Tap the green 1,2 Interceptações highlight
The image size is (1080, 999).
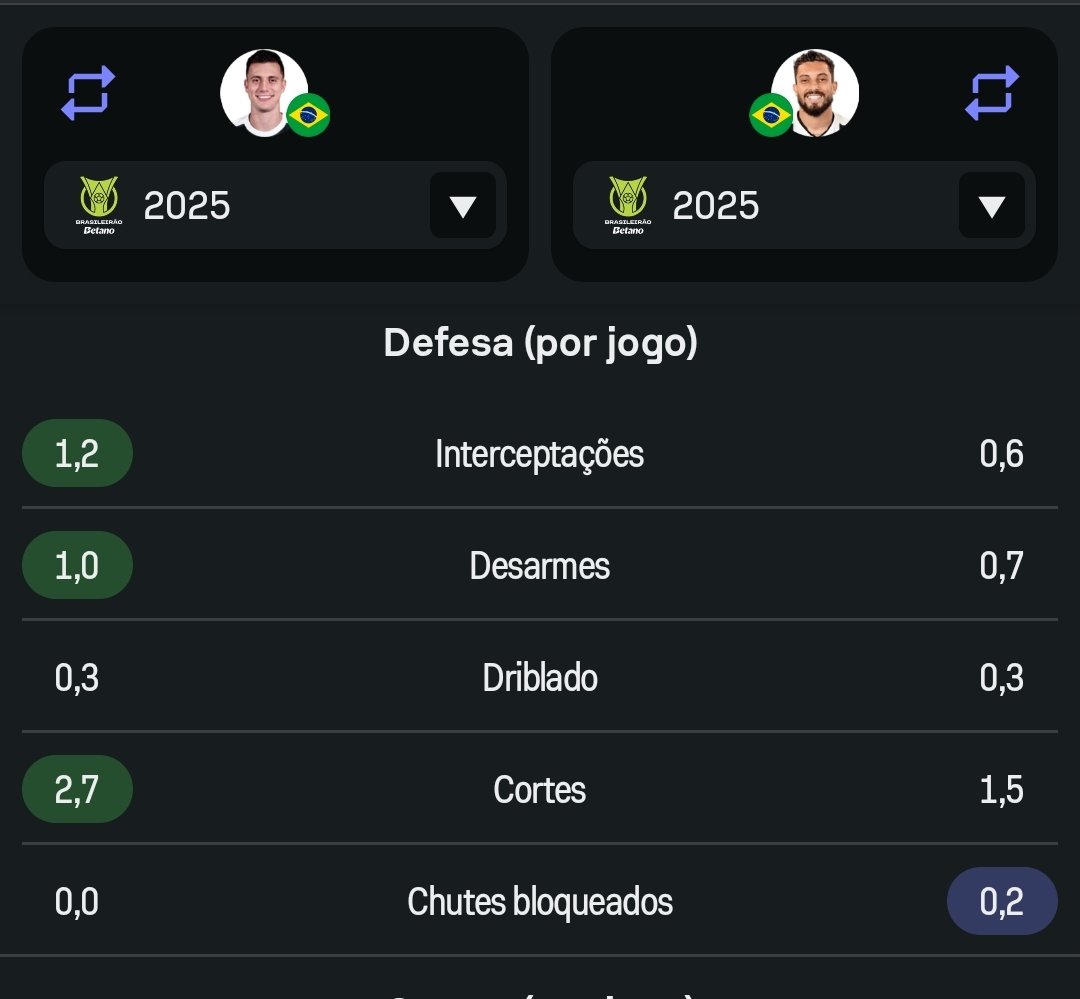[77, 454]
